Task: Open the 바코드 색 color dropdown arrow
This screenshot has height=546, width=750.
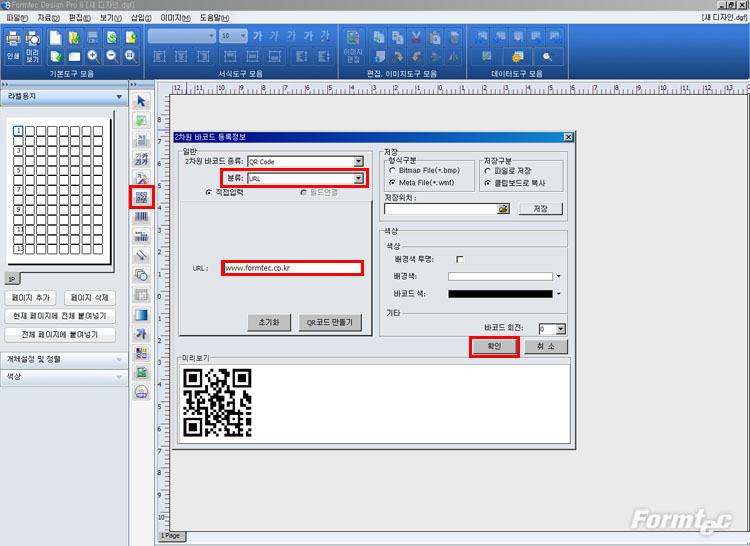Action: pos(558,294)
